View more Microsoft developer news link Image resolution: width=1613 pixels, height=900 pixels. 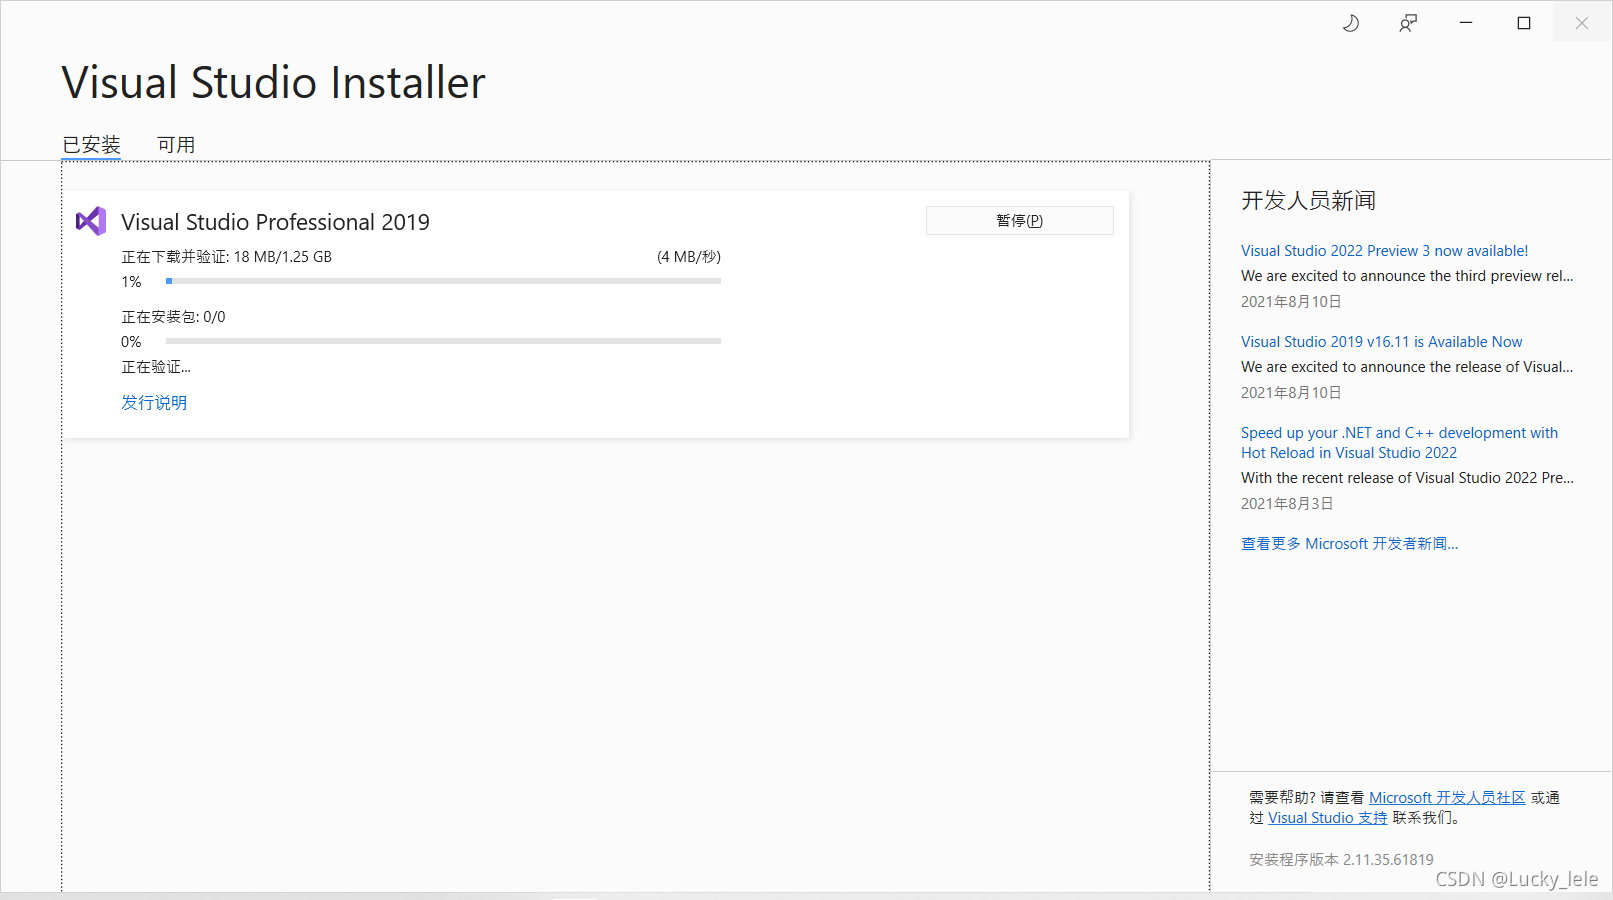1349,544
